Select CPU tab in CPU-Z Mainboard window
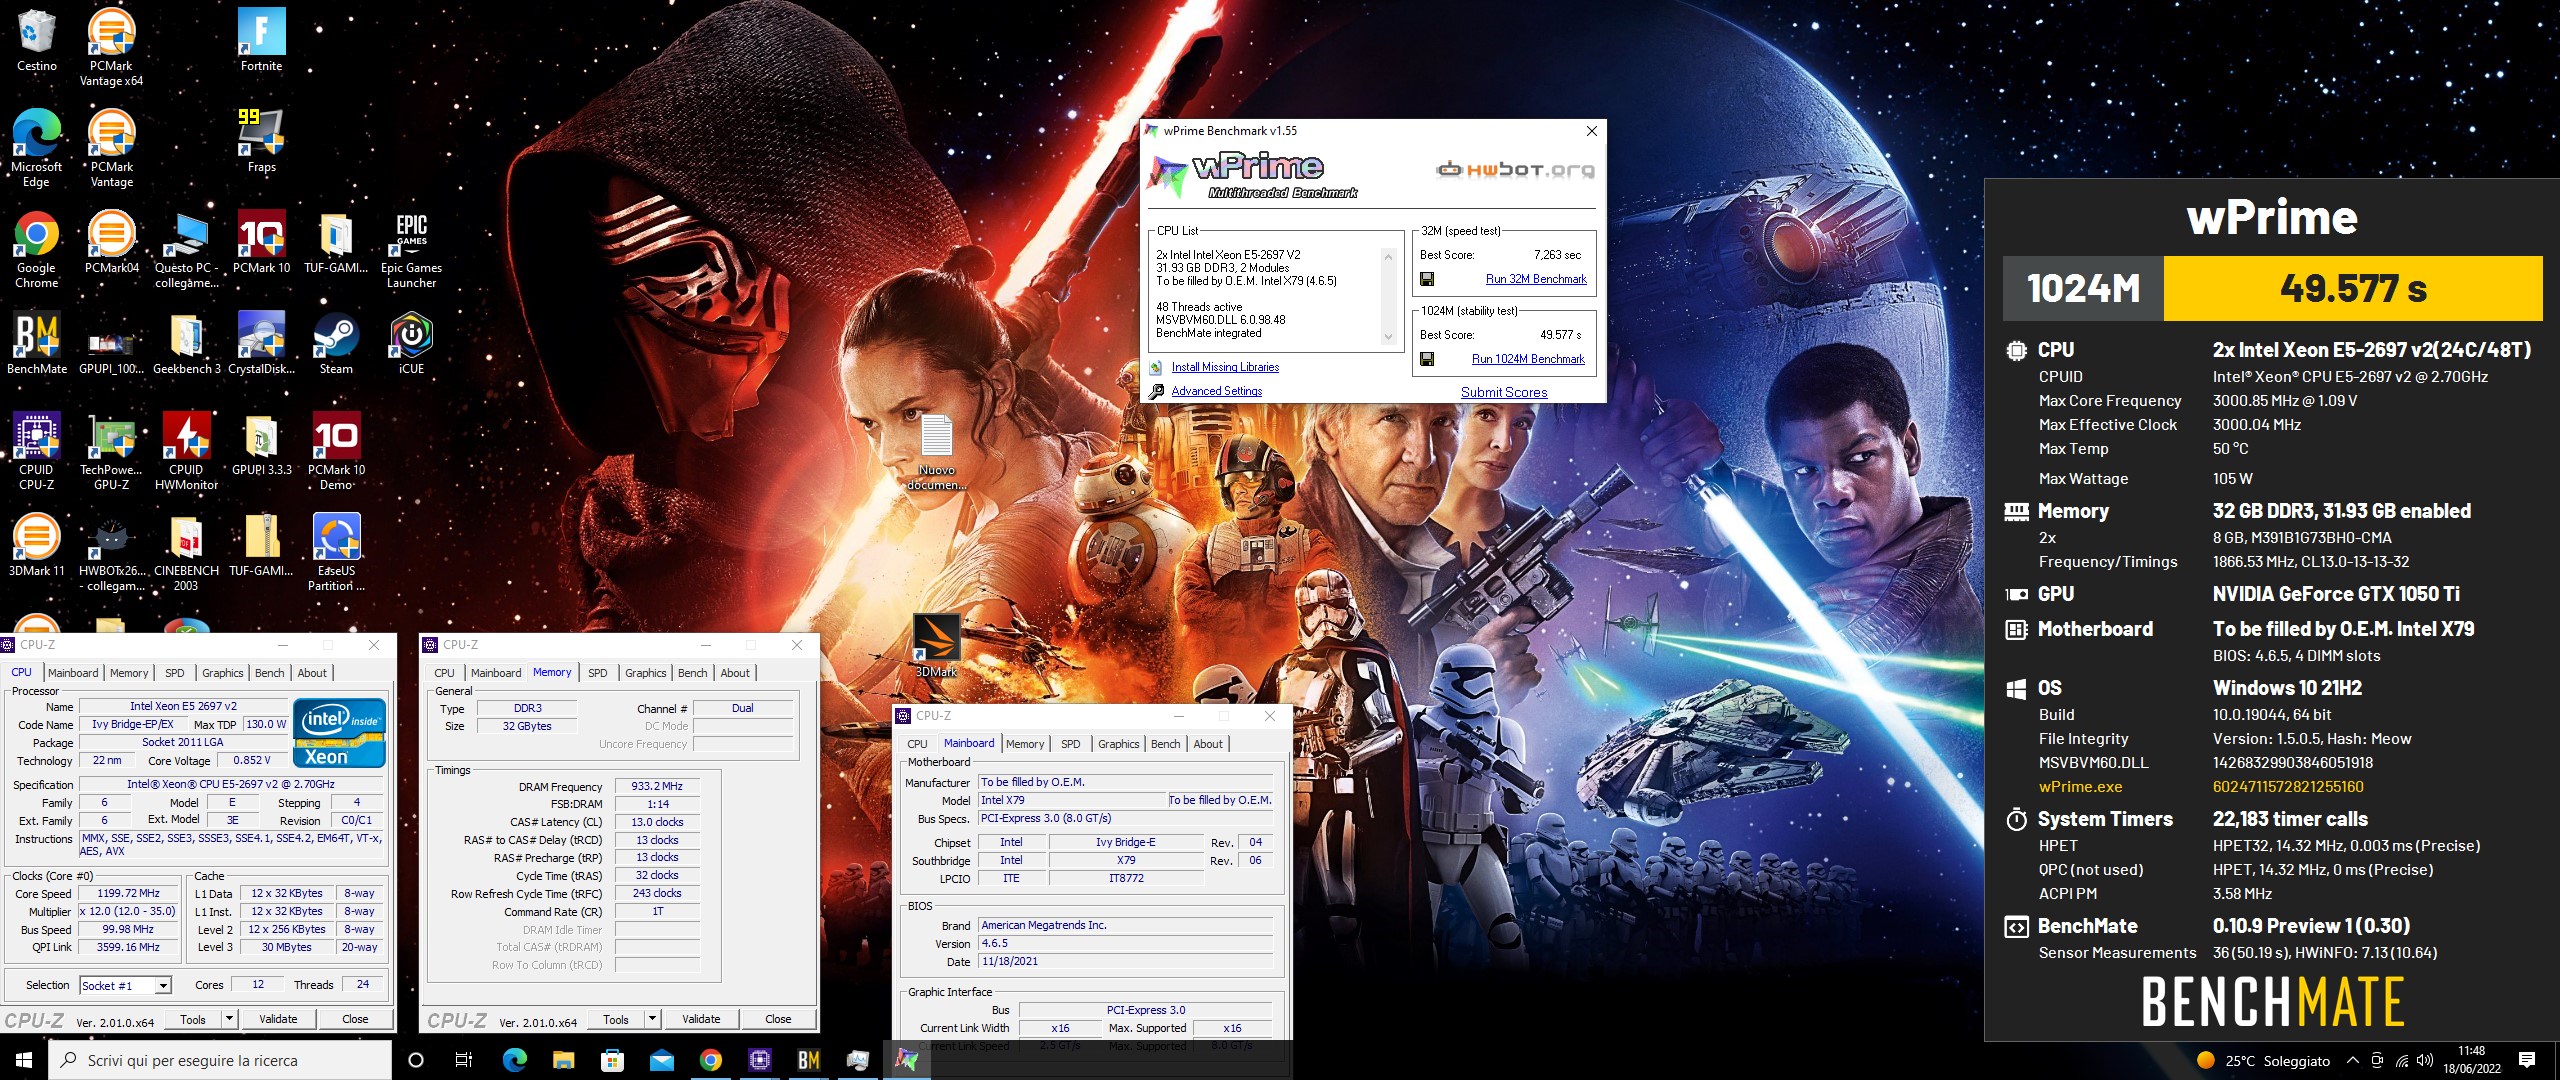2560x1080 pixels. pos(917,744)
